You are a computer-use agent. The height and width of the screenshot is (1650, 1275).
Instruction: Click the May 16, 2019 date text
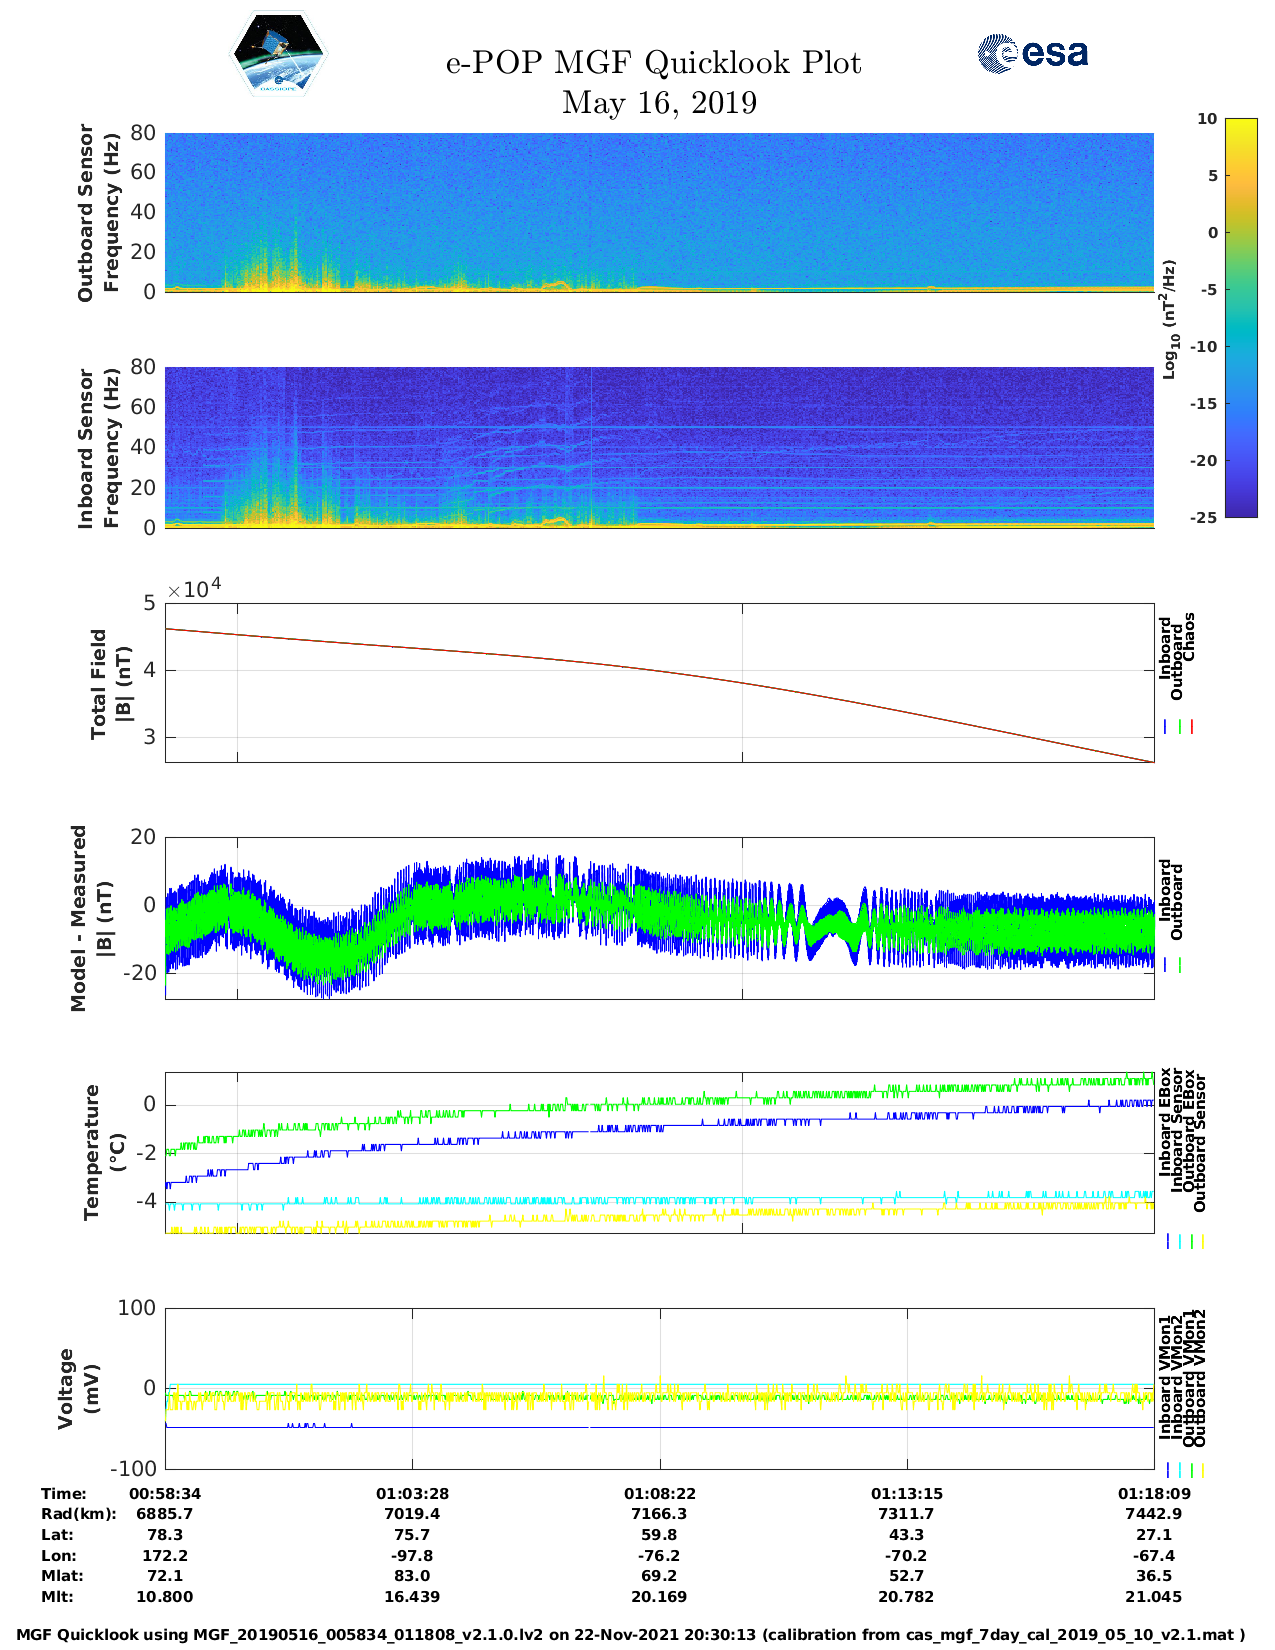coord(659,103)
